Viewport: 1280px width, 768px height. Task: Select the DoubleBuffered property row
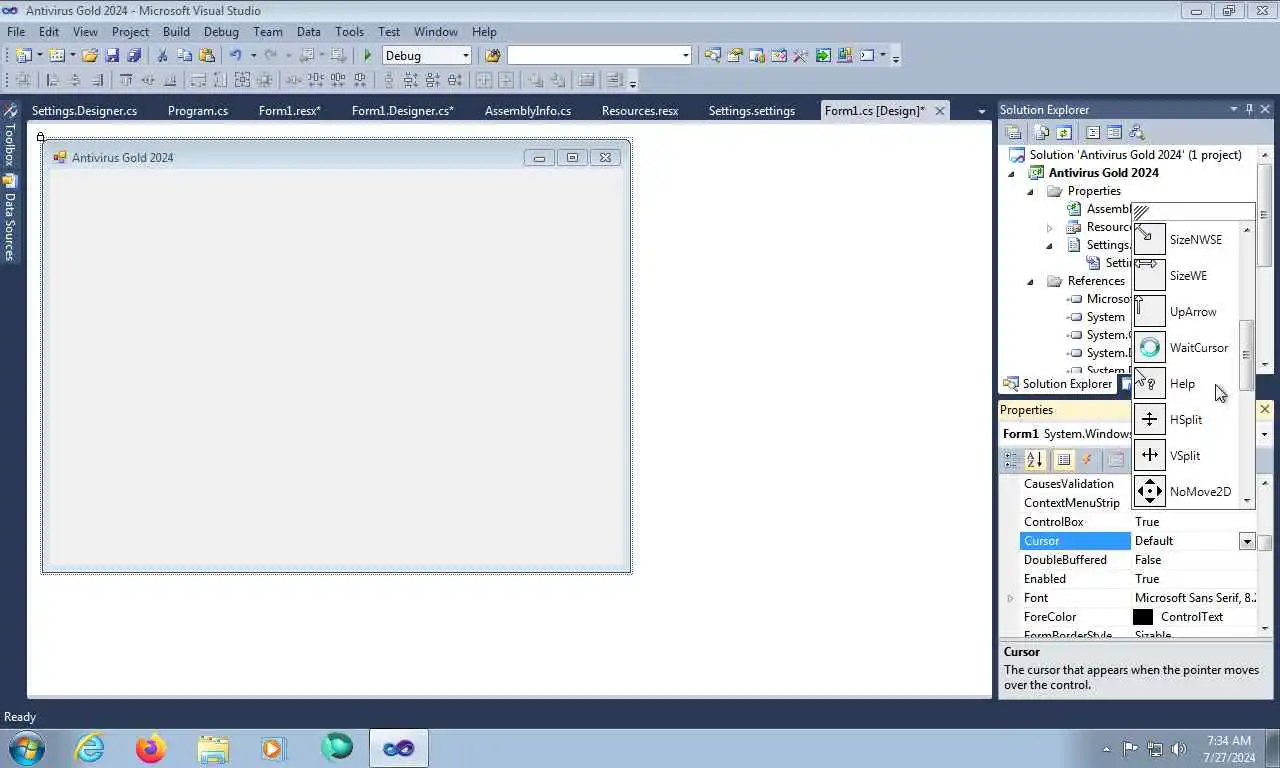(x=1138, y=560)
